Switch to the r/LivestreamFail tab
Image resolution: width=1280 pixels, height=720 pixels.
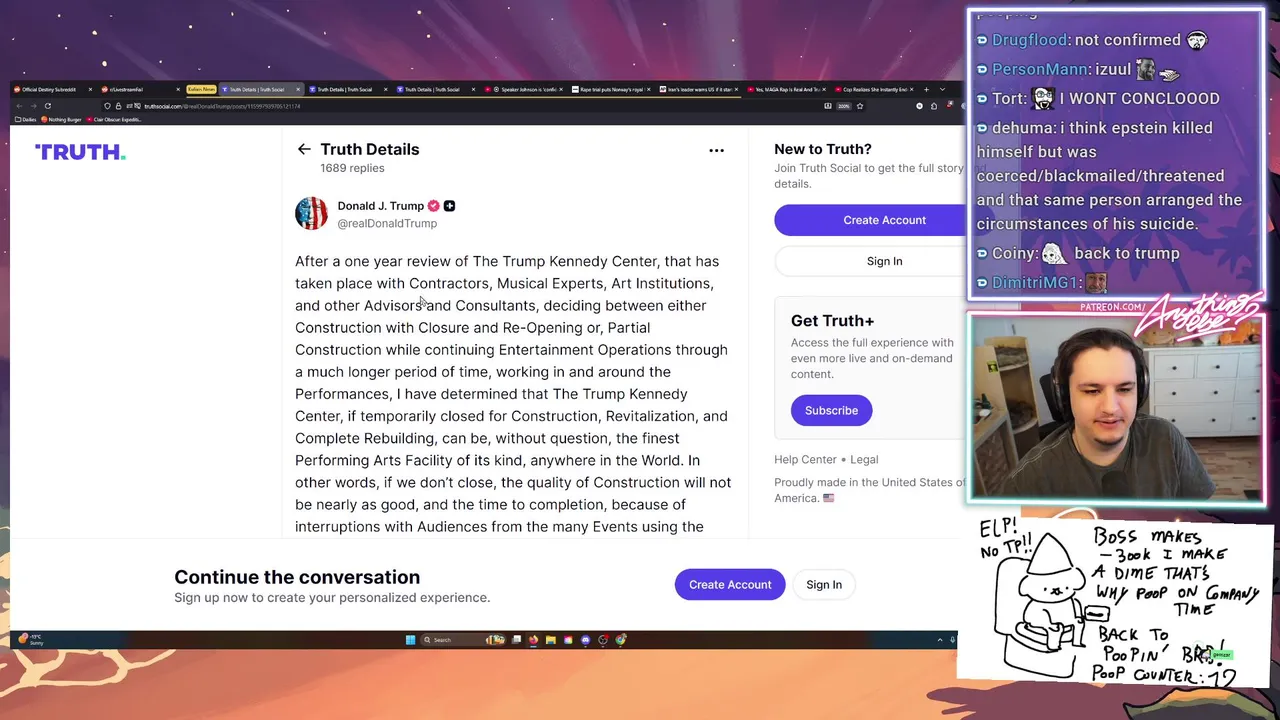[141, 90]
